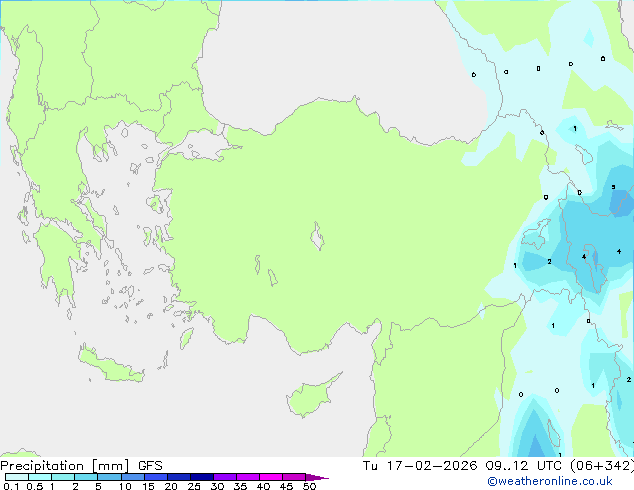Pick the 15–20 mm legend color swatch
The height and width of the screenshot is (490, 634).
pos(156,477)
